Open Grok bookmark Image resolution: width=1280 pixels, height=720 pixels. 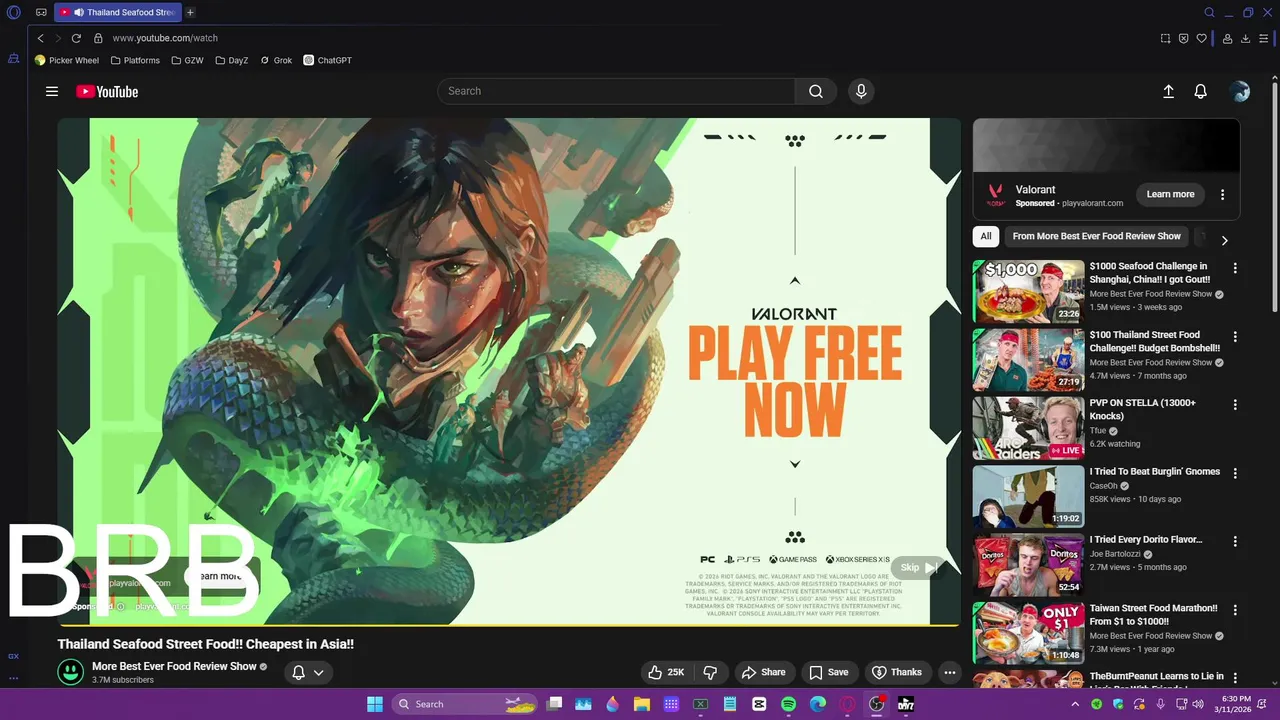pos(276,60)
